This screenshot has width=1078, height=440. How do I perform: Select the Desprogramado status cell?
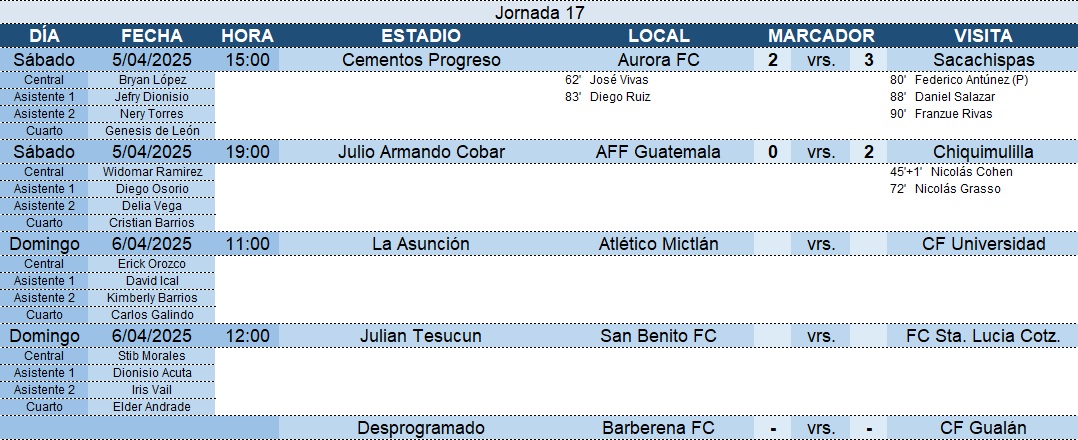point(421,428)
